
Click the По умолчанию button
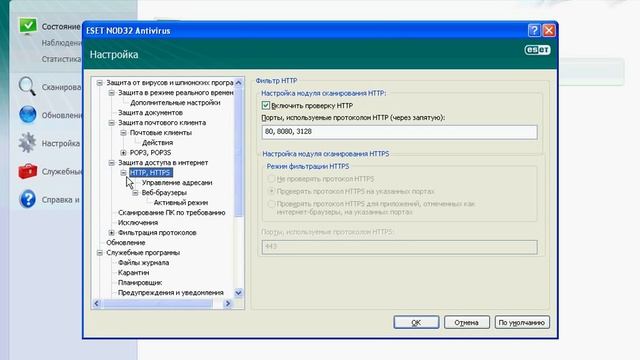coord(522,322)
